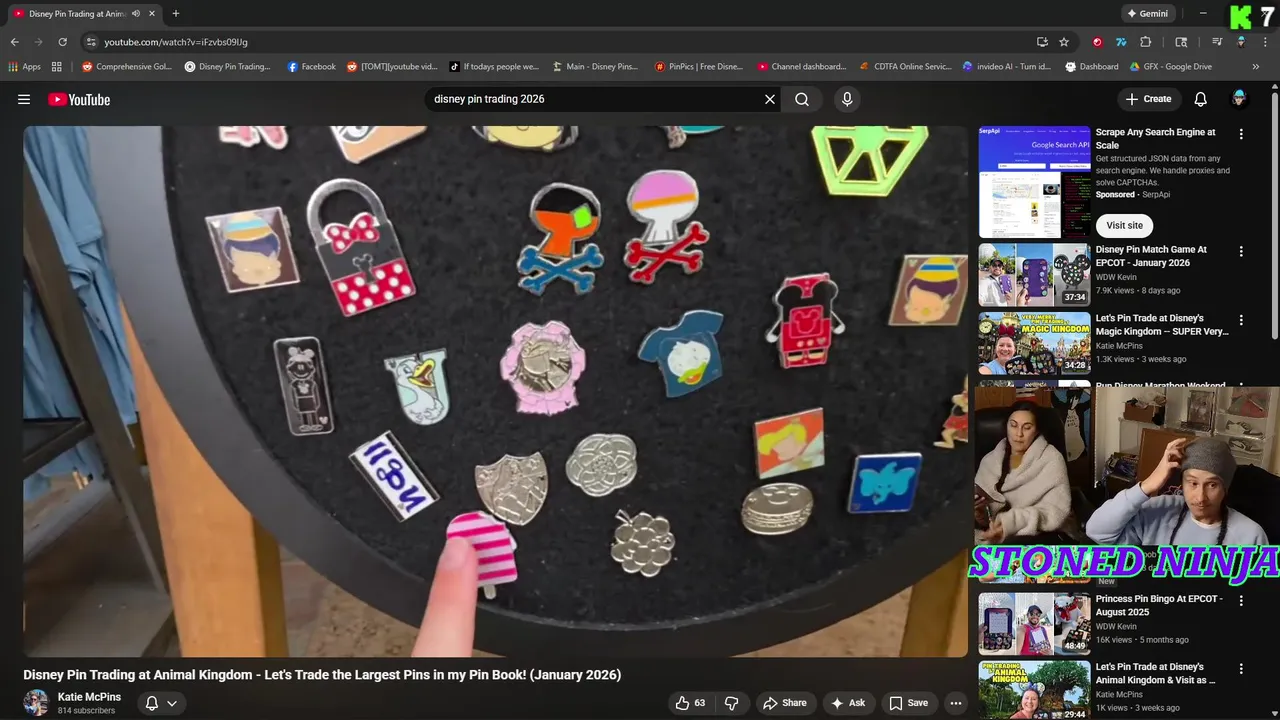Open the Extensions puzzle menu
Screen dimensions: 1280x720
click(x=1146, y=42)
